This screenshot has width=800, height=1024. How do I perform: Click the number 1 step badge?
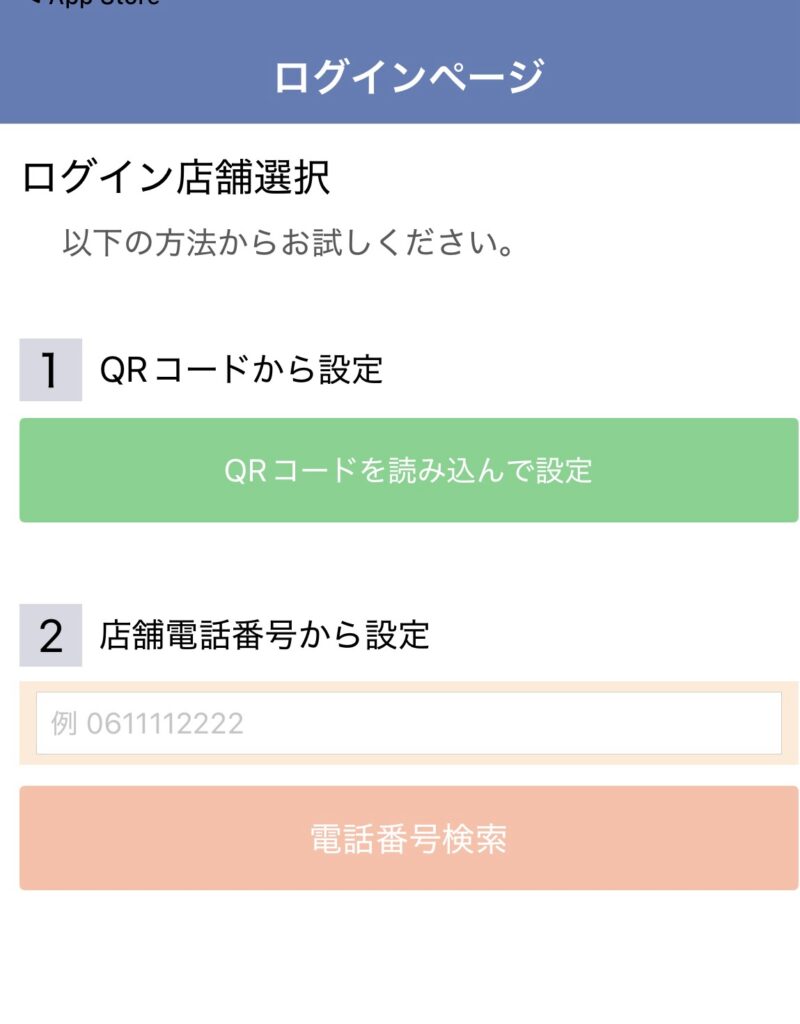pyautogui.click(x=50, y=370)
